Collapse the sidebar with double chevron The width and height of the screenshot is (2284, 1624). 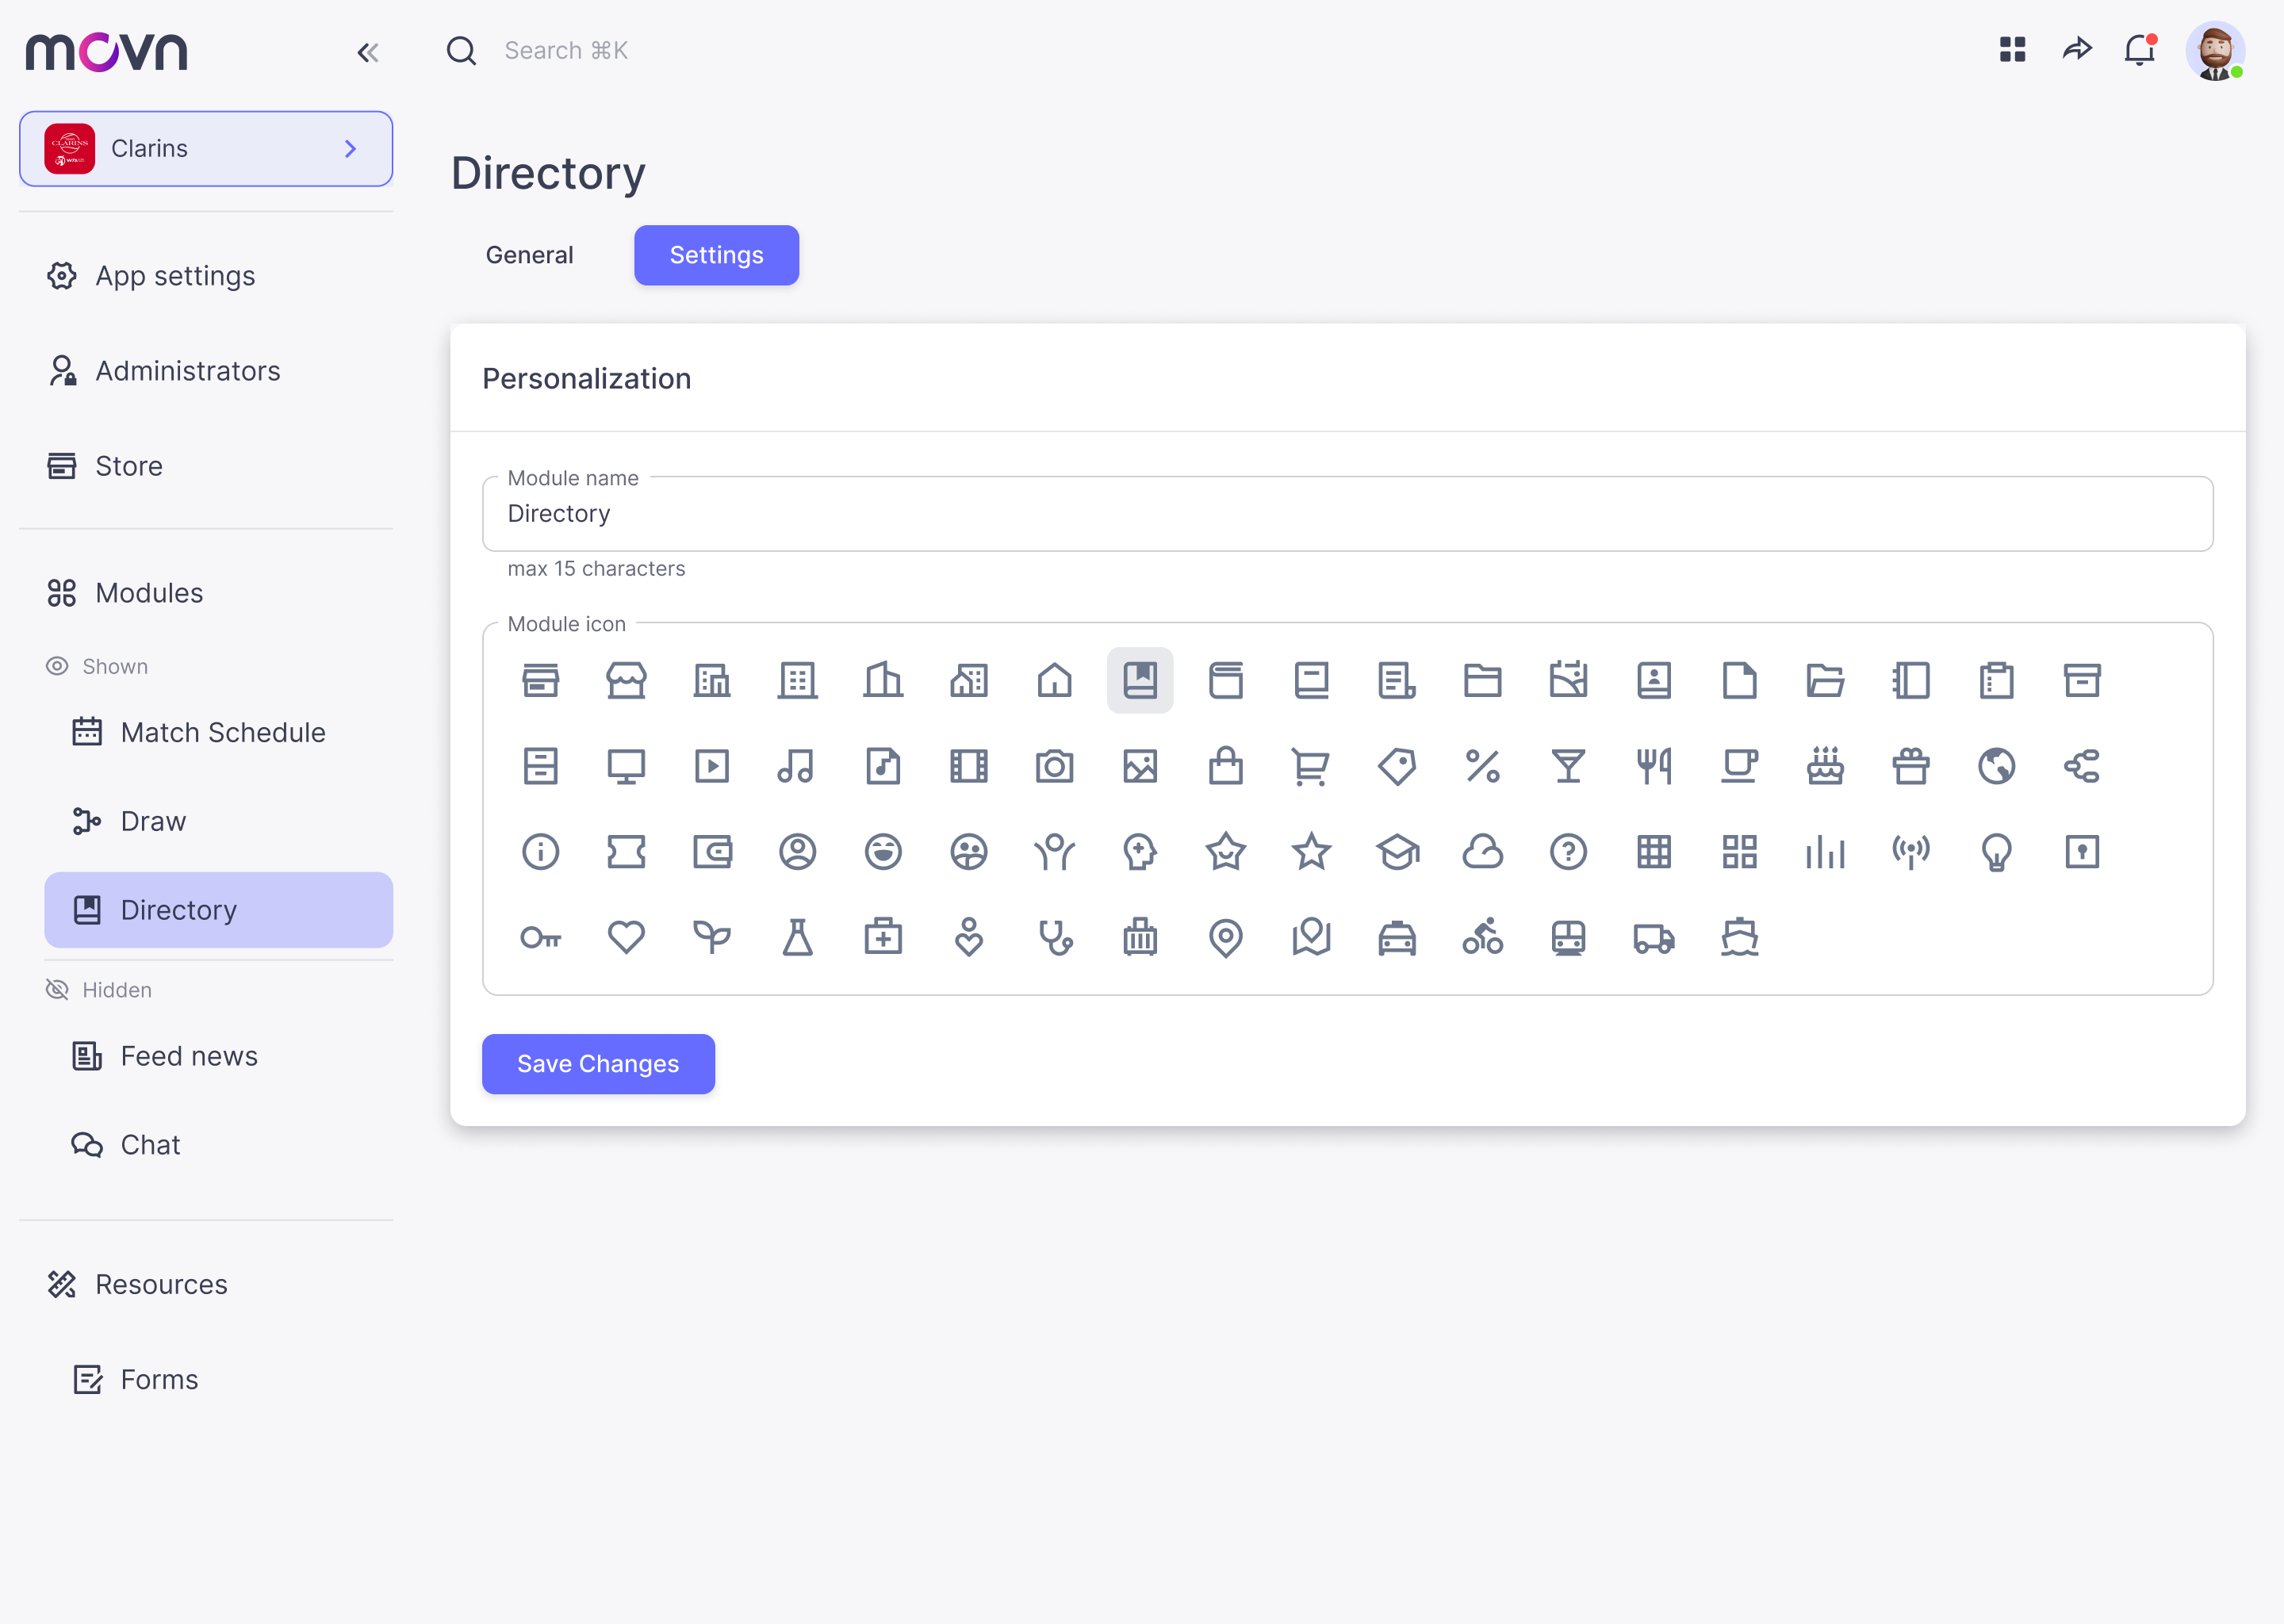point(368,52)
